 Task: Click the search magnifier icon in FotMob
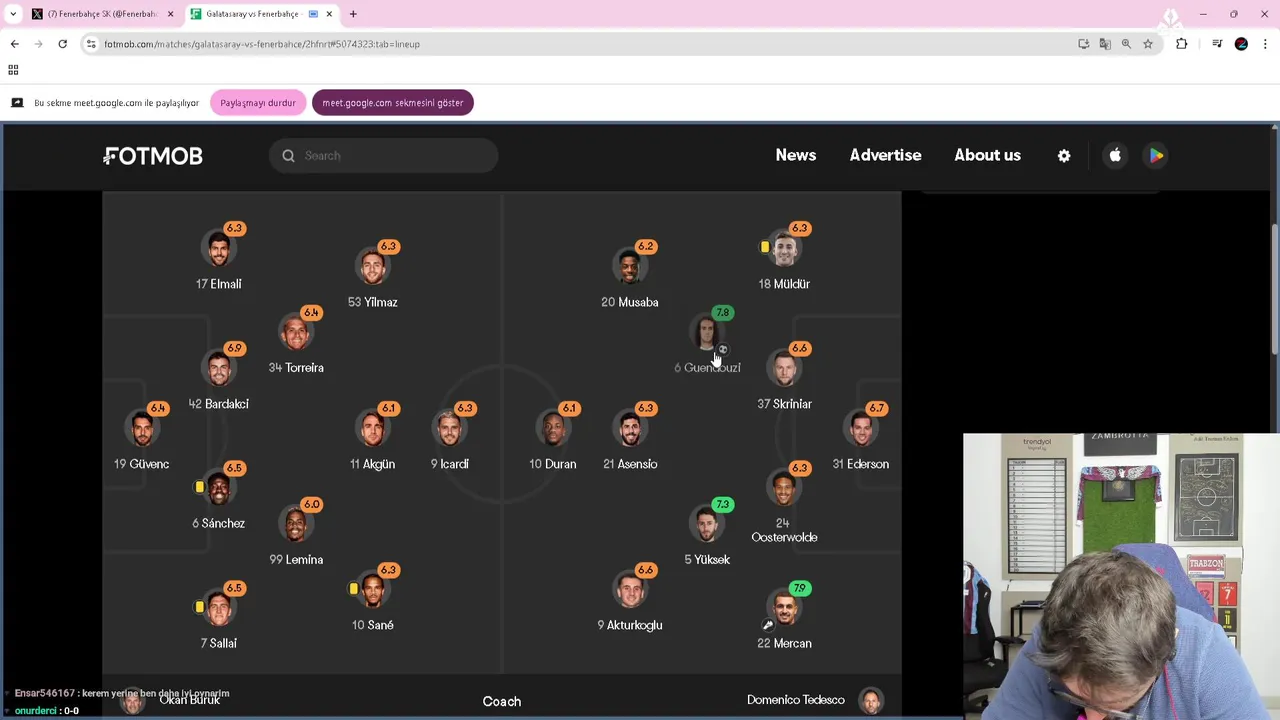point(288,156)
